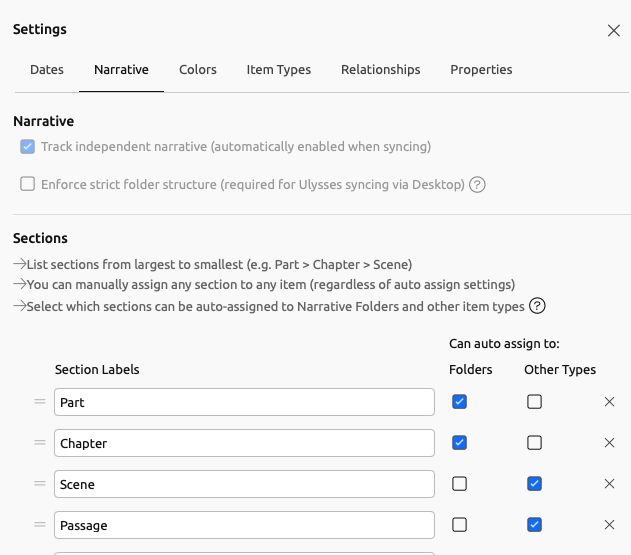Image resolution: width=631 pixels, height=555 pixels.
Task: Close the Settings dialog
Action: (x=614, y=31)
